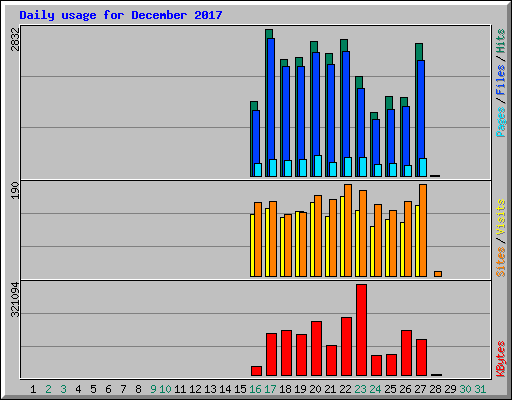Select day 3 on the x-axis

(x=63, y=389)
